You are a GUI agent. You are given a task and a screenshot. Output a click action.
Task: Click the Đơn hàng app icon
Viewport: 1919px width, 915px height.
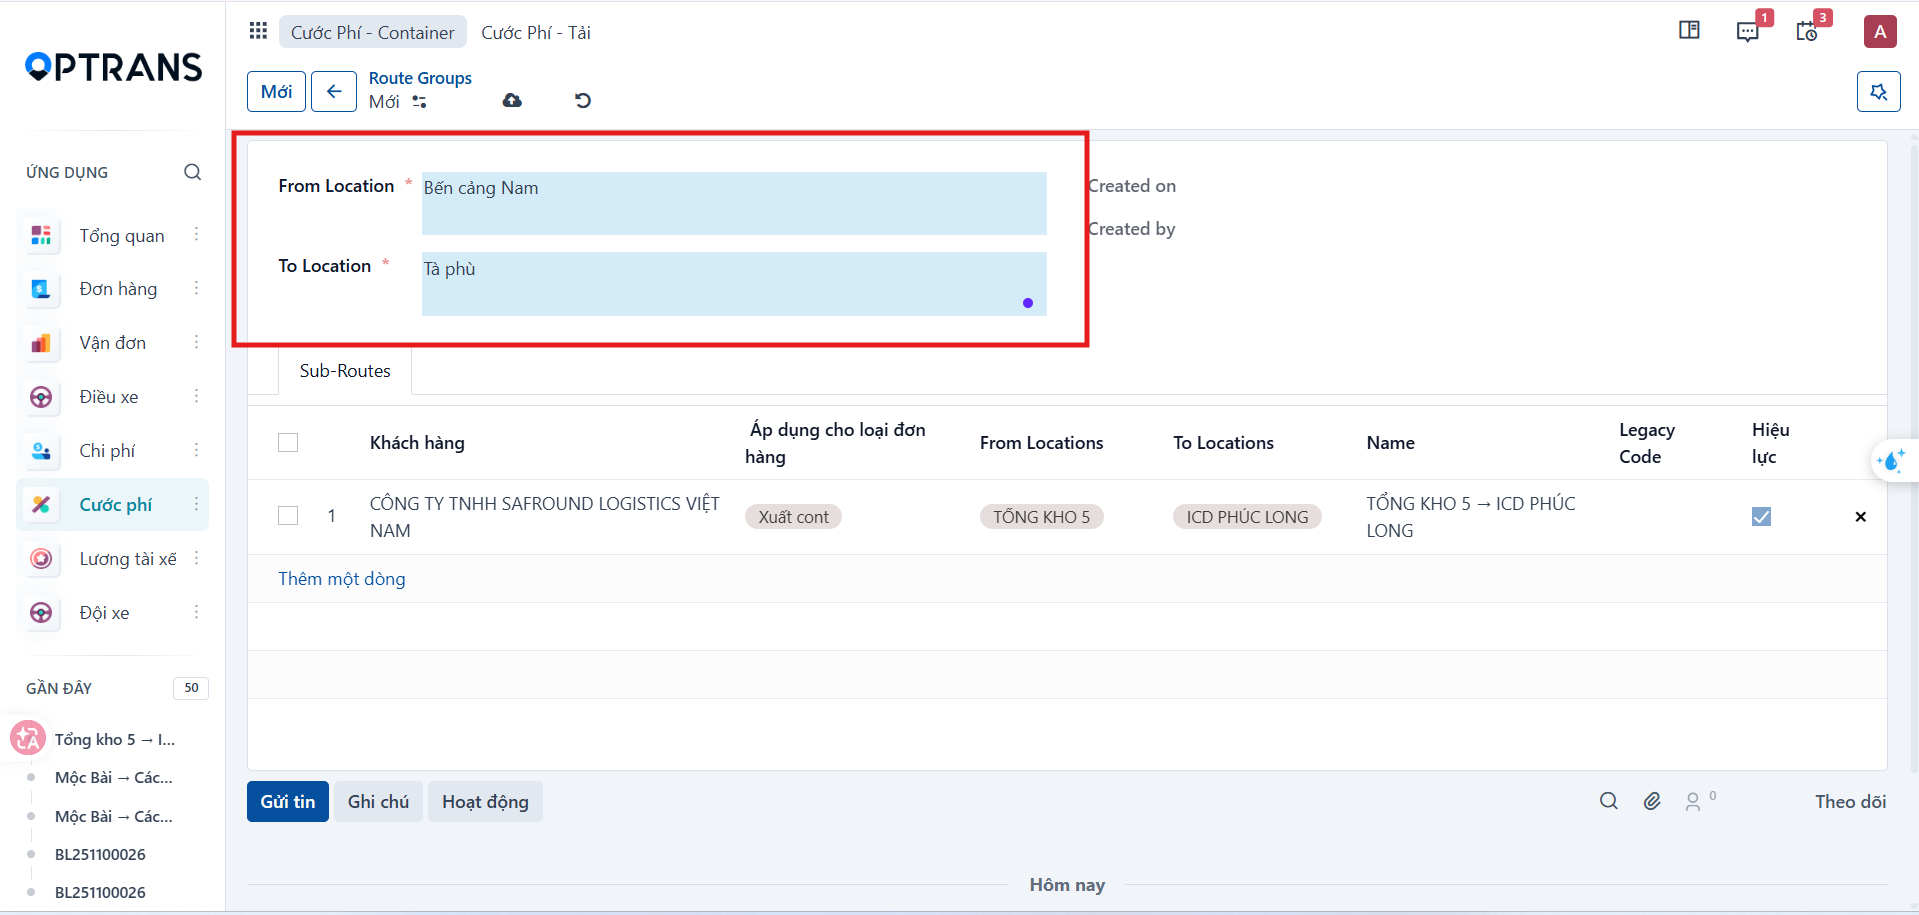tap(41, 289)
